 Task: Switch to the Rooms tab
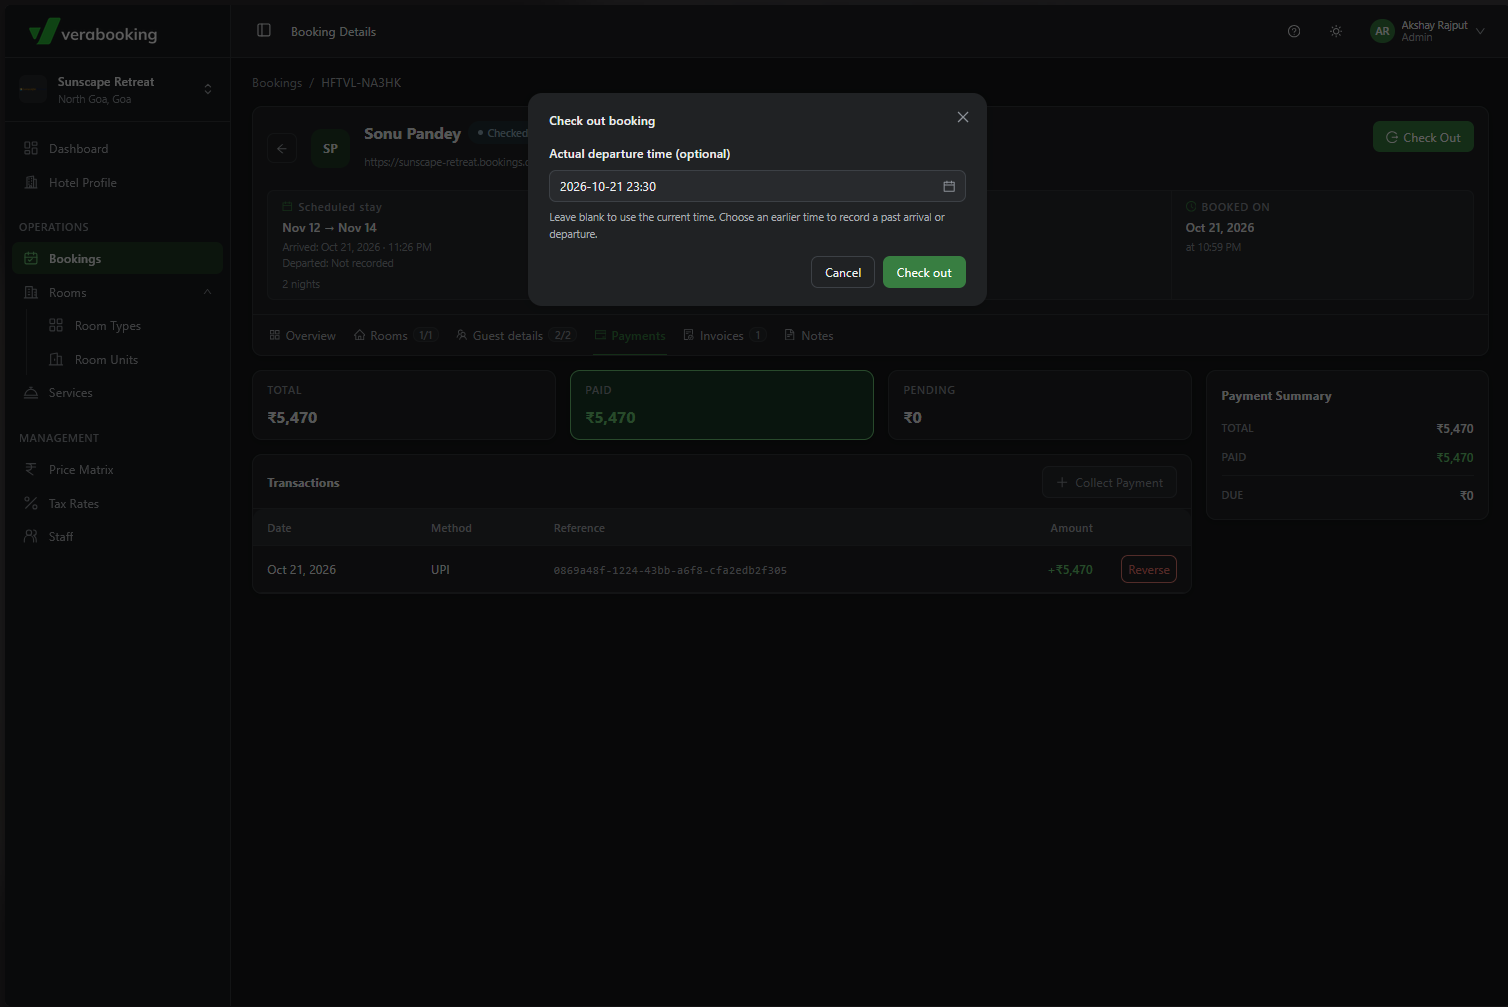(395, 336)
